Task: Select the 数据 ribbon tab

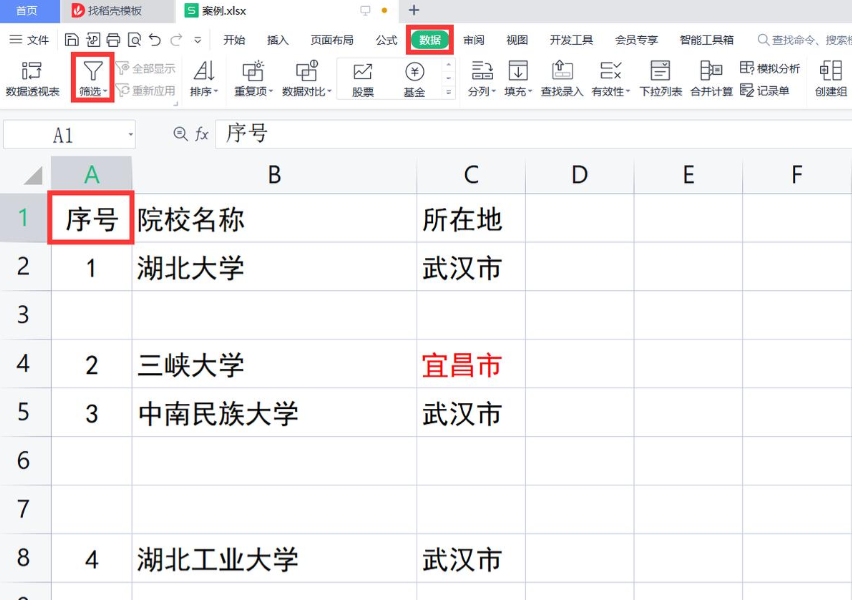Action: pyautogui.click(x=430, y=40)
